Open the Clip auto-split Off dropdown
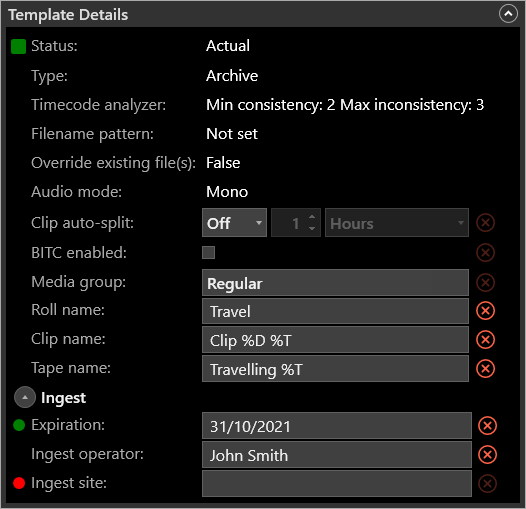The width and height of the screenshot is (526, 509). 234,223
